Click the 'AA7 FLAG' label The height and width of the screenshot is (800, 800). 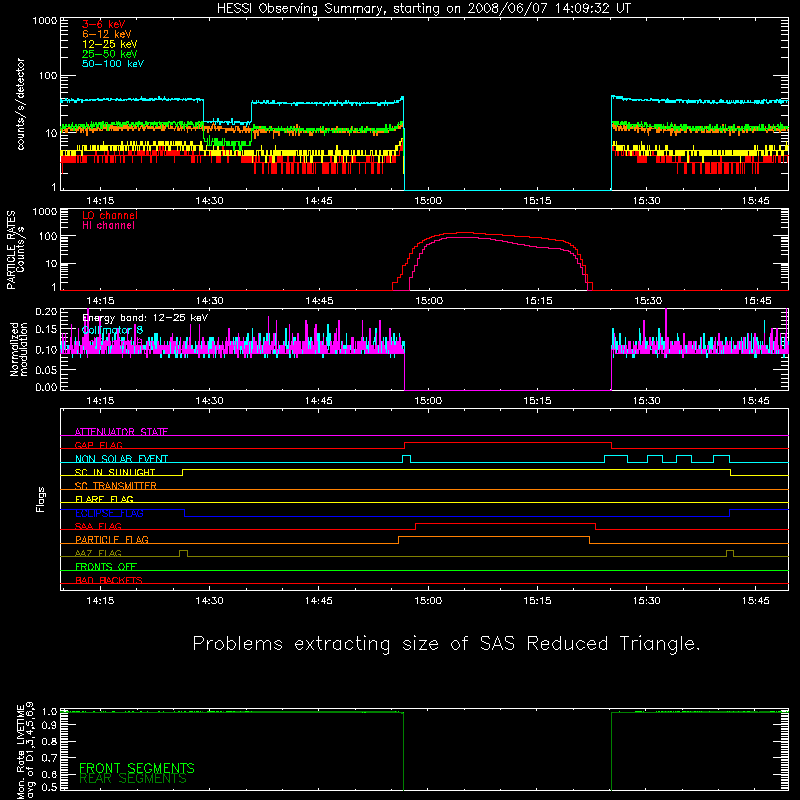98,553
